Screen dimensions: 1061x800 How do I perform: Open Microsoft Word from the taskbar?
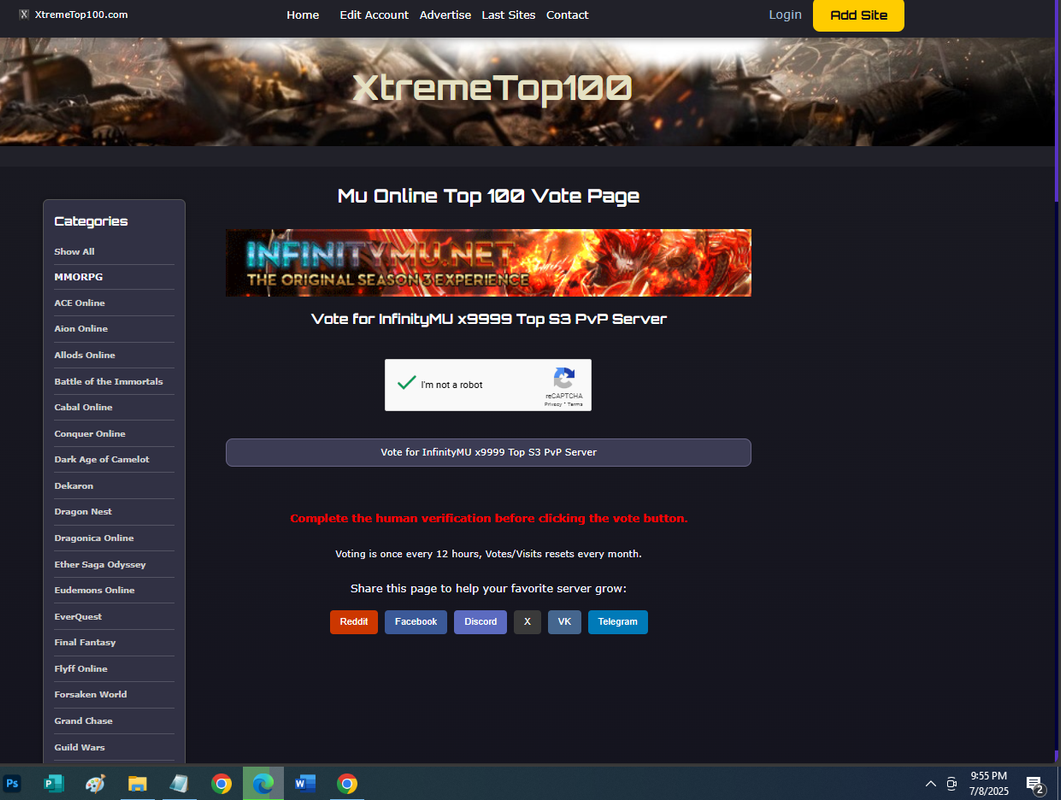(305, 783)
